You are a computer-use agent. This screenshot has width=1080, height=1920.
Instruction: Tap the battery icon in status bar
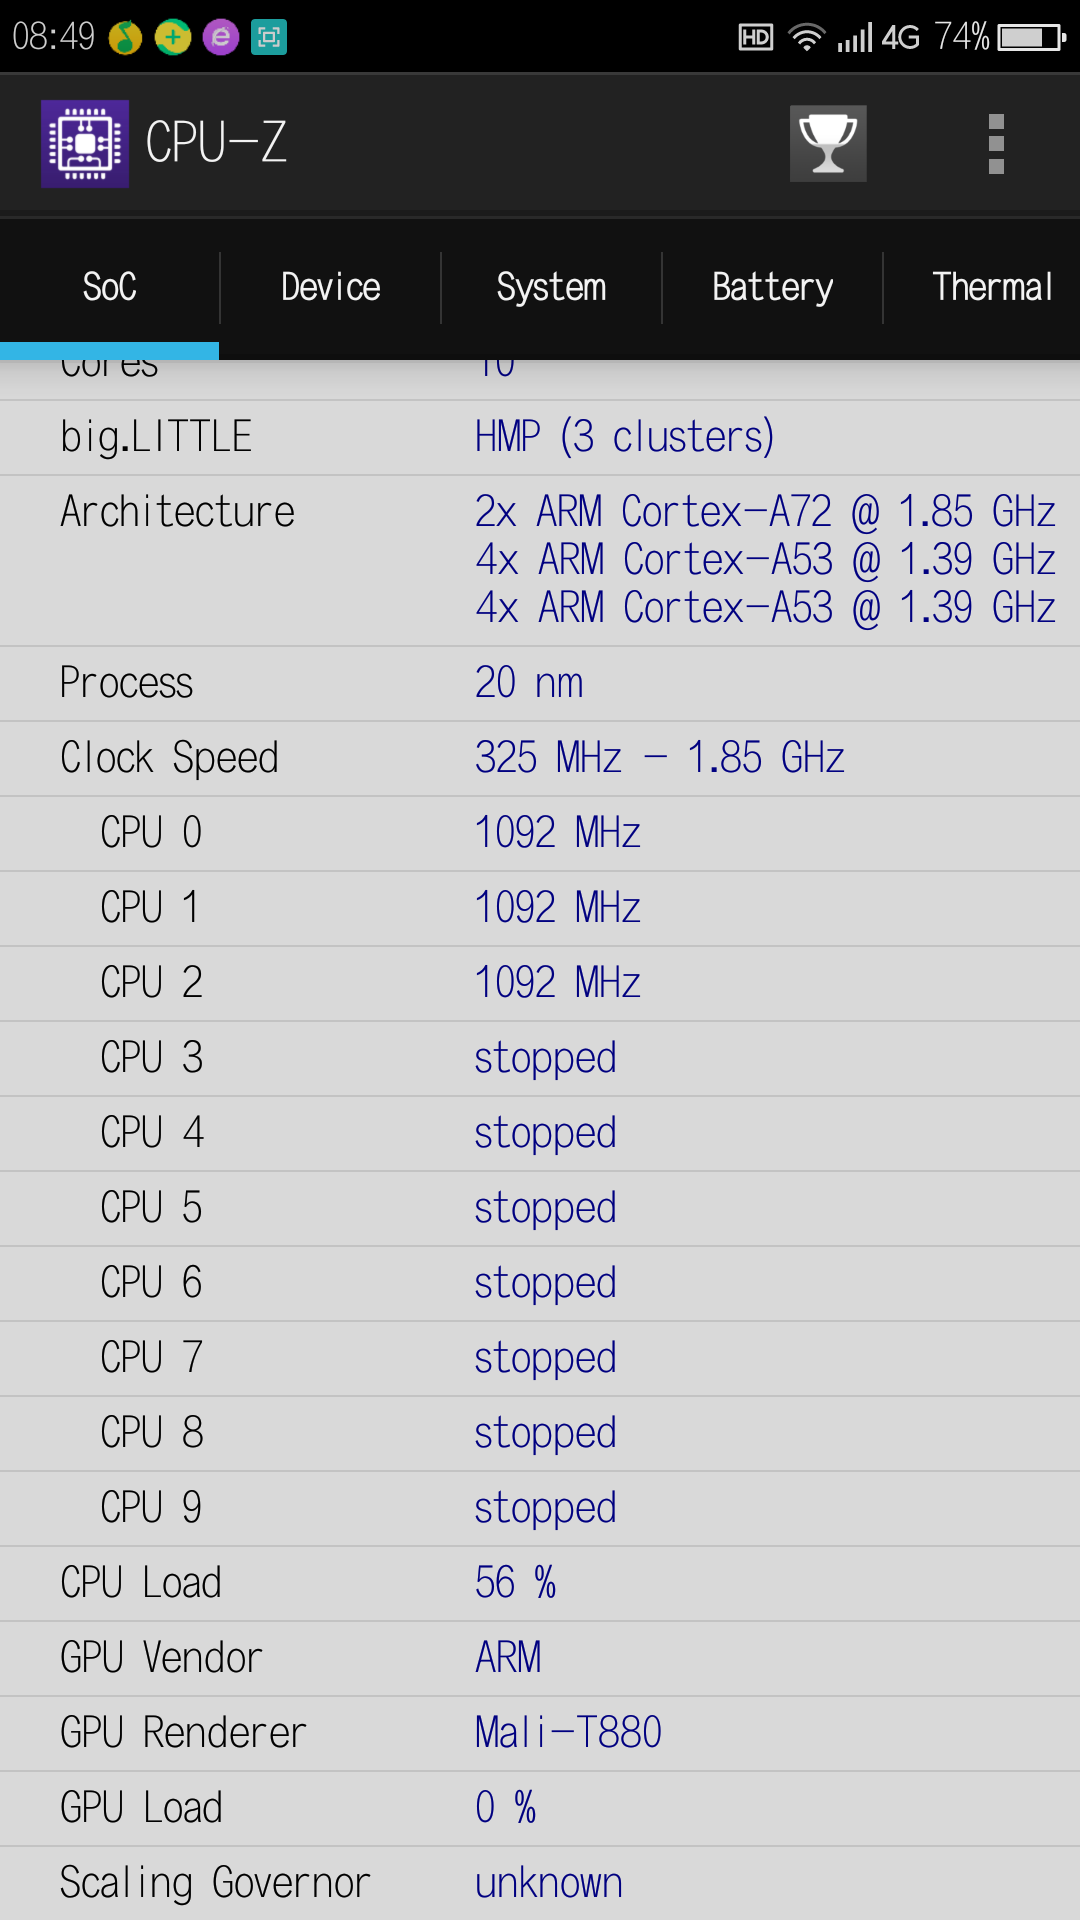(1032, 38)
